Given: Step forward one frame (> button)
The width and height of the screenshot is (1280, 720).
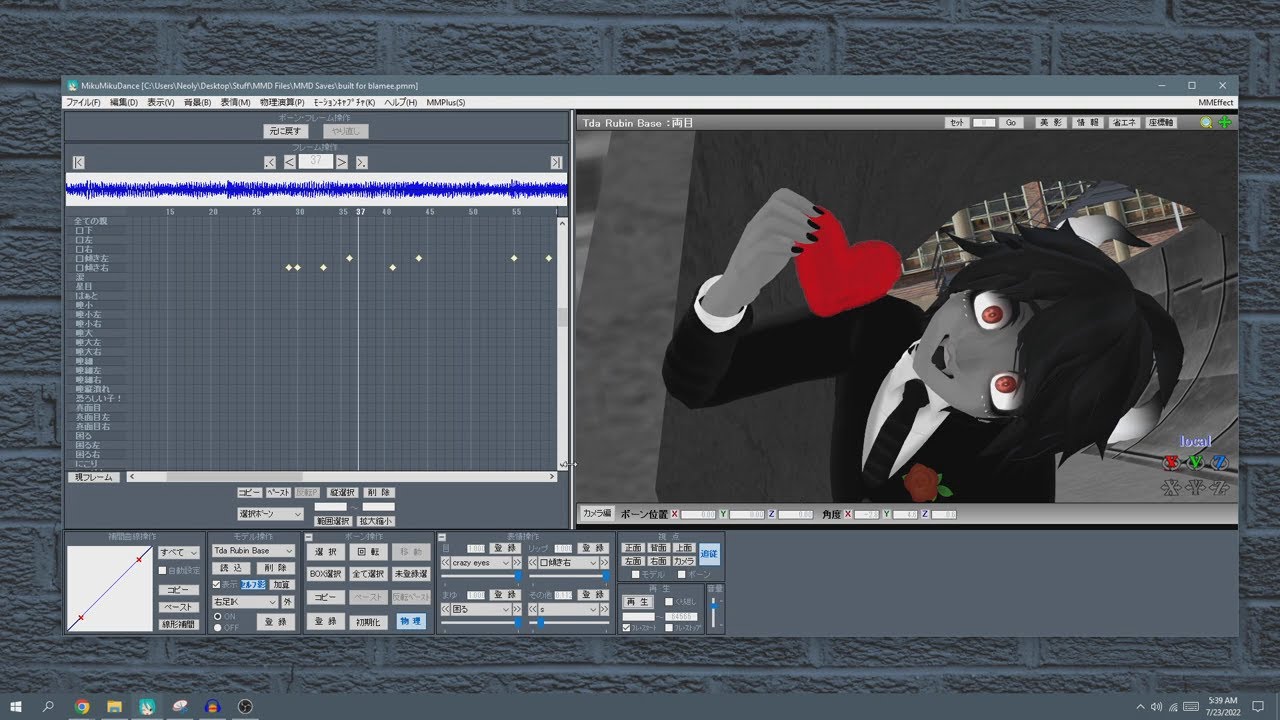Looking at the screenshot, I should [342, 161].
